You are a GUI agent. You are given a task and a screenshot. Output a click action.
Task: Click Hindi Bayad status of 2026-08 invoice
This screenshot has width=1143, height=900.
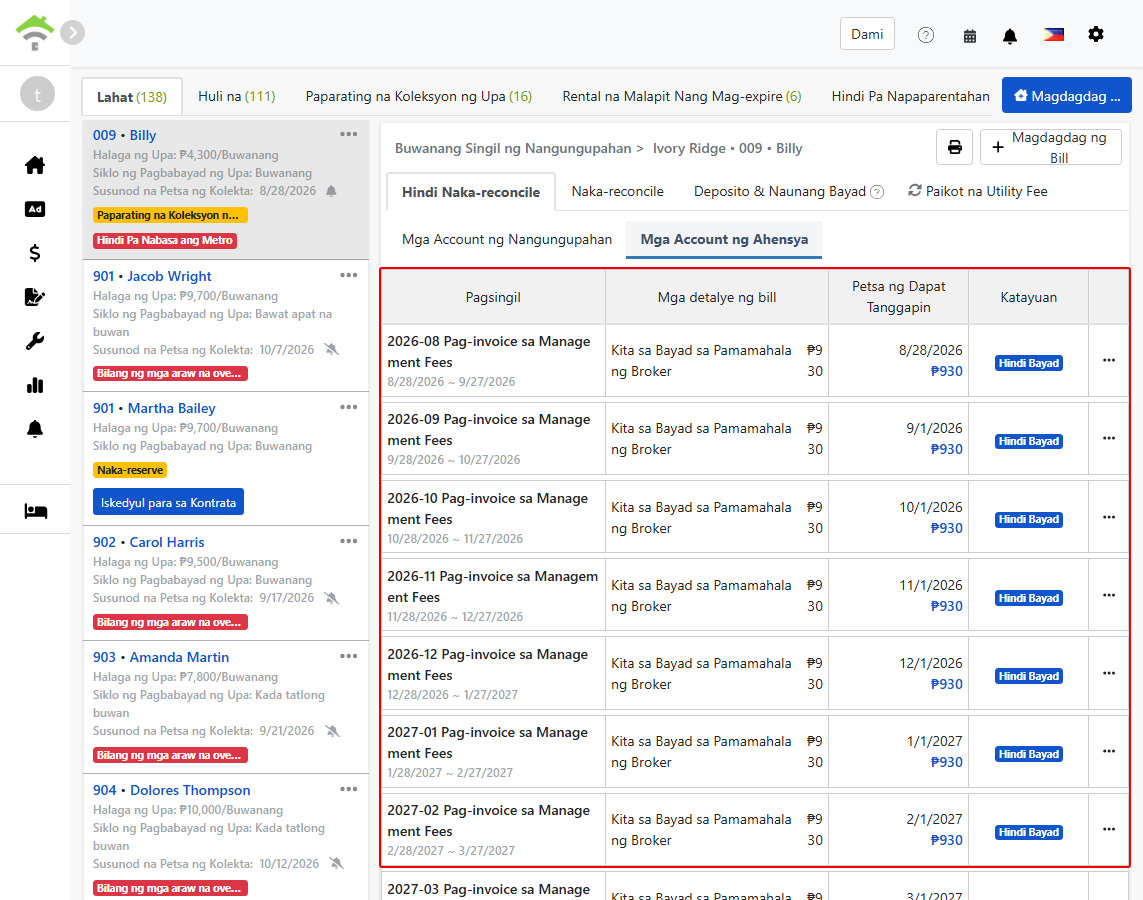tap(1029, 363)
